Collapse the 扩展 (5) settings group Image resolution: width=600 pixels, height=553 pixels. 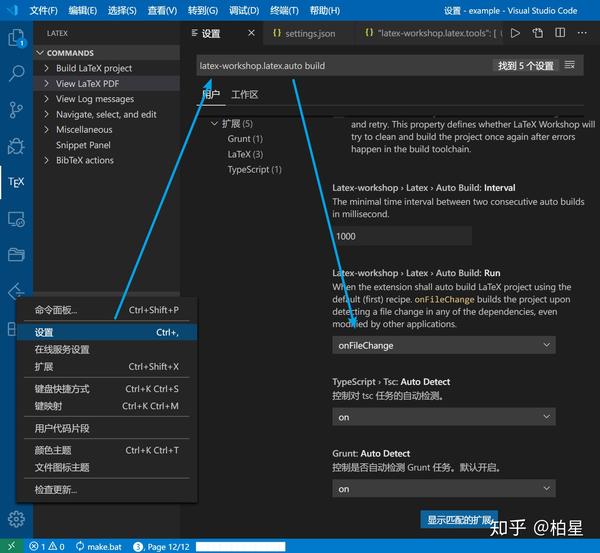[232, 124]
